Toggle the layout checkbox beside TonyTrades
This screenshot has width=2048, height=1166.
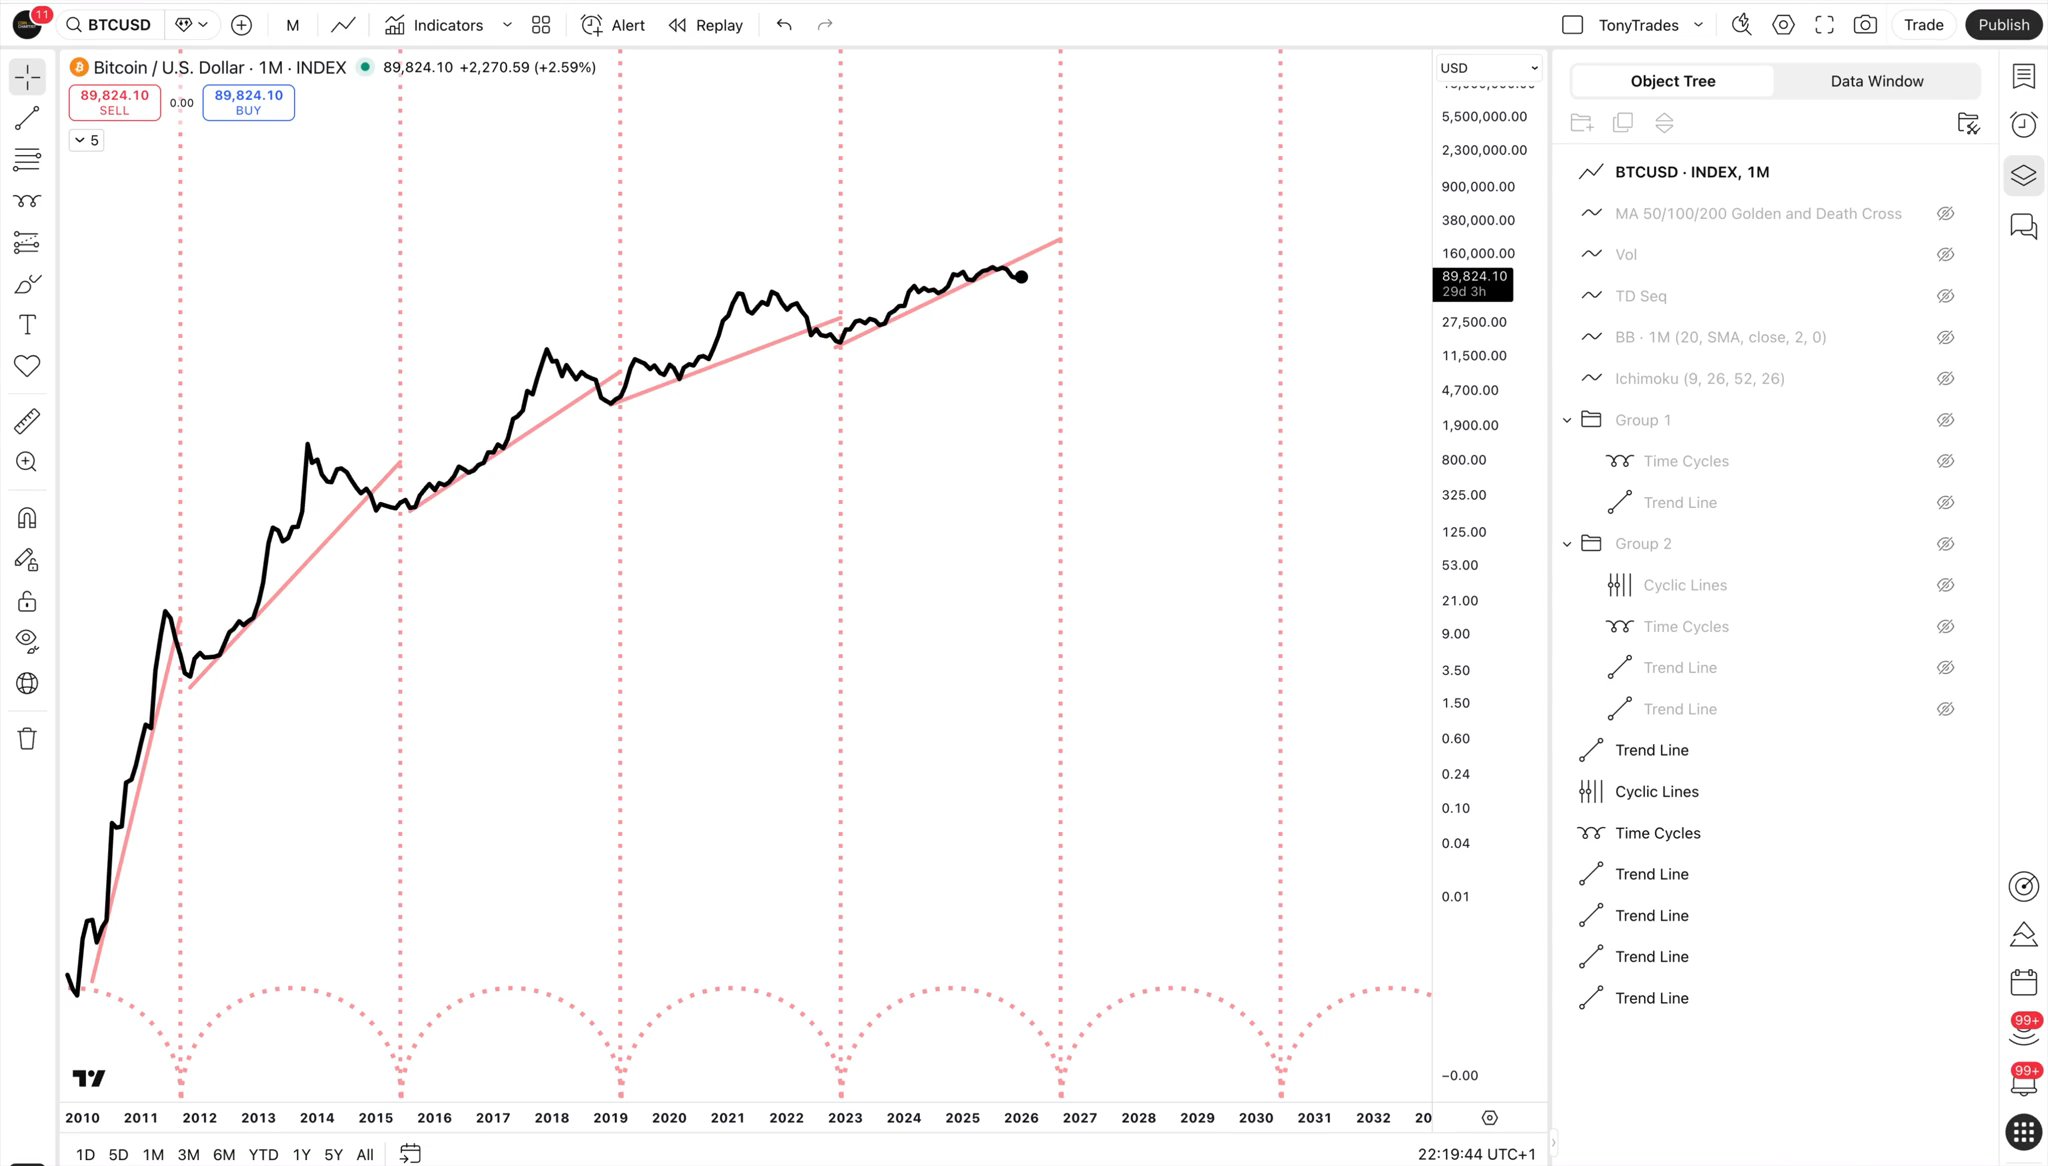point(1572,25)
